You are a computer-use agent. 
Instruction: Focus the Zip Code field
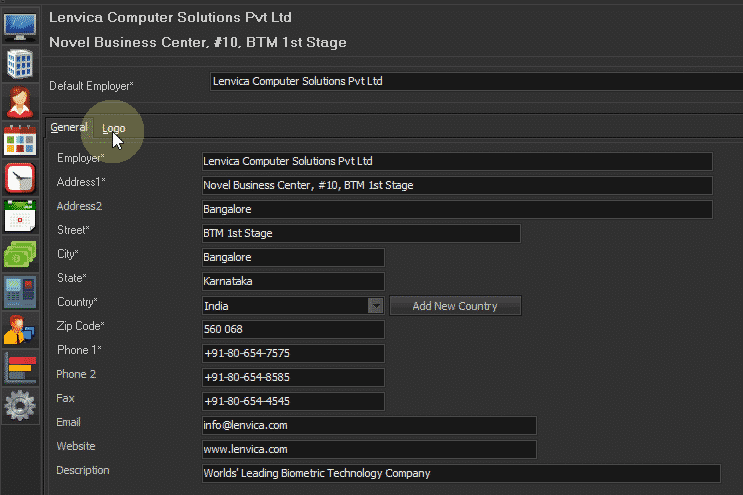(293, 329)
